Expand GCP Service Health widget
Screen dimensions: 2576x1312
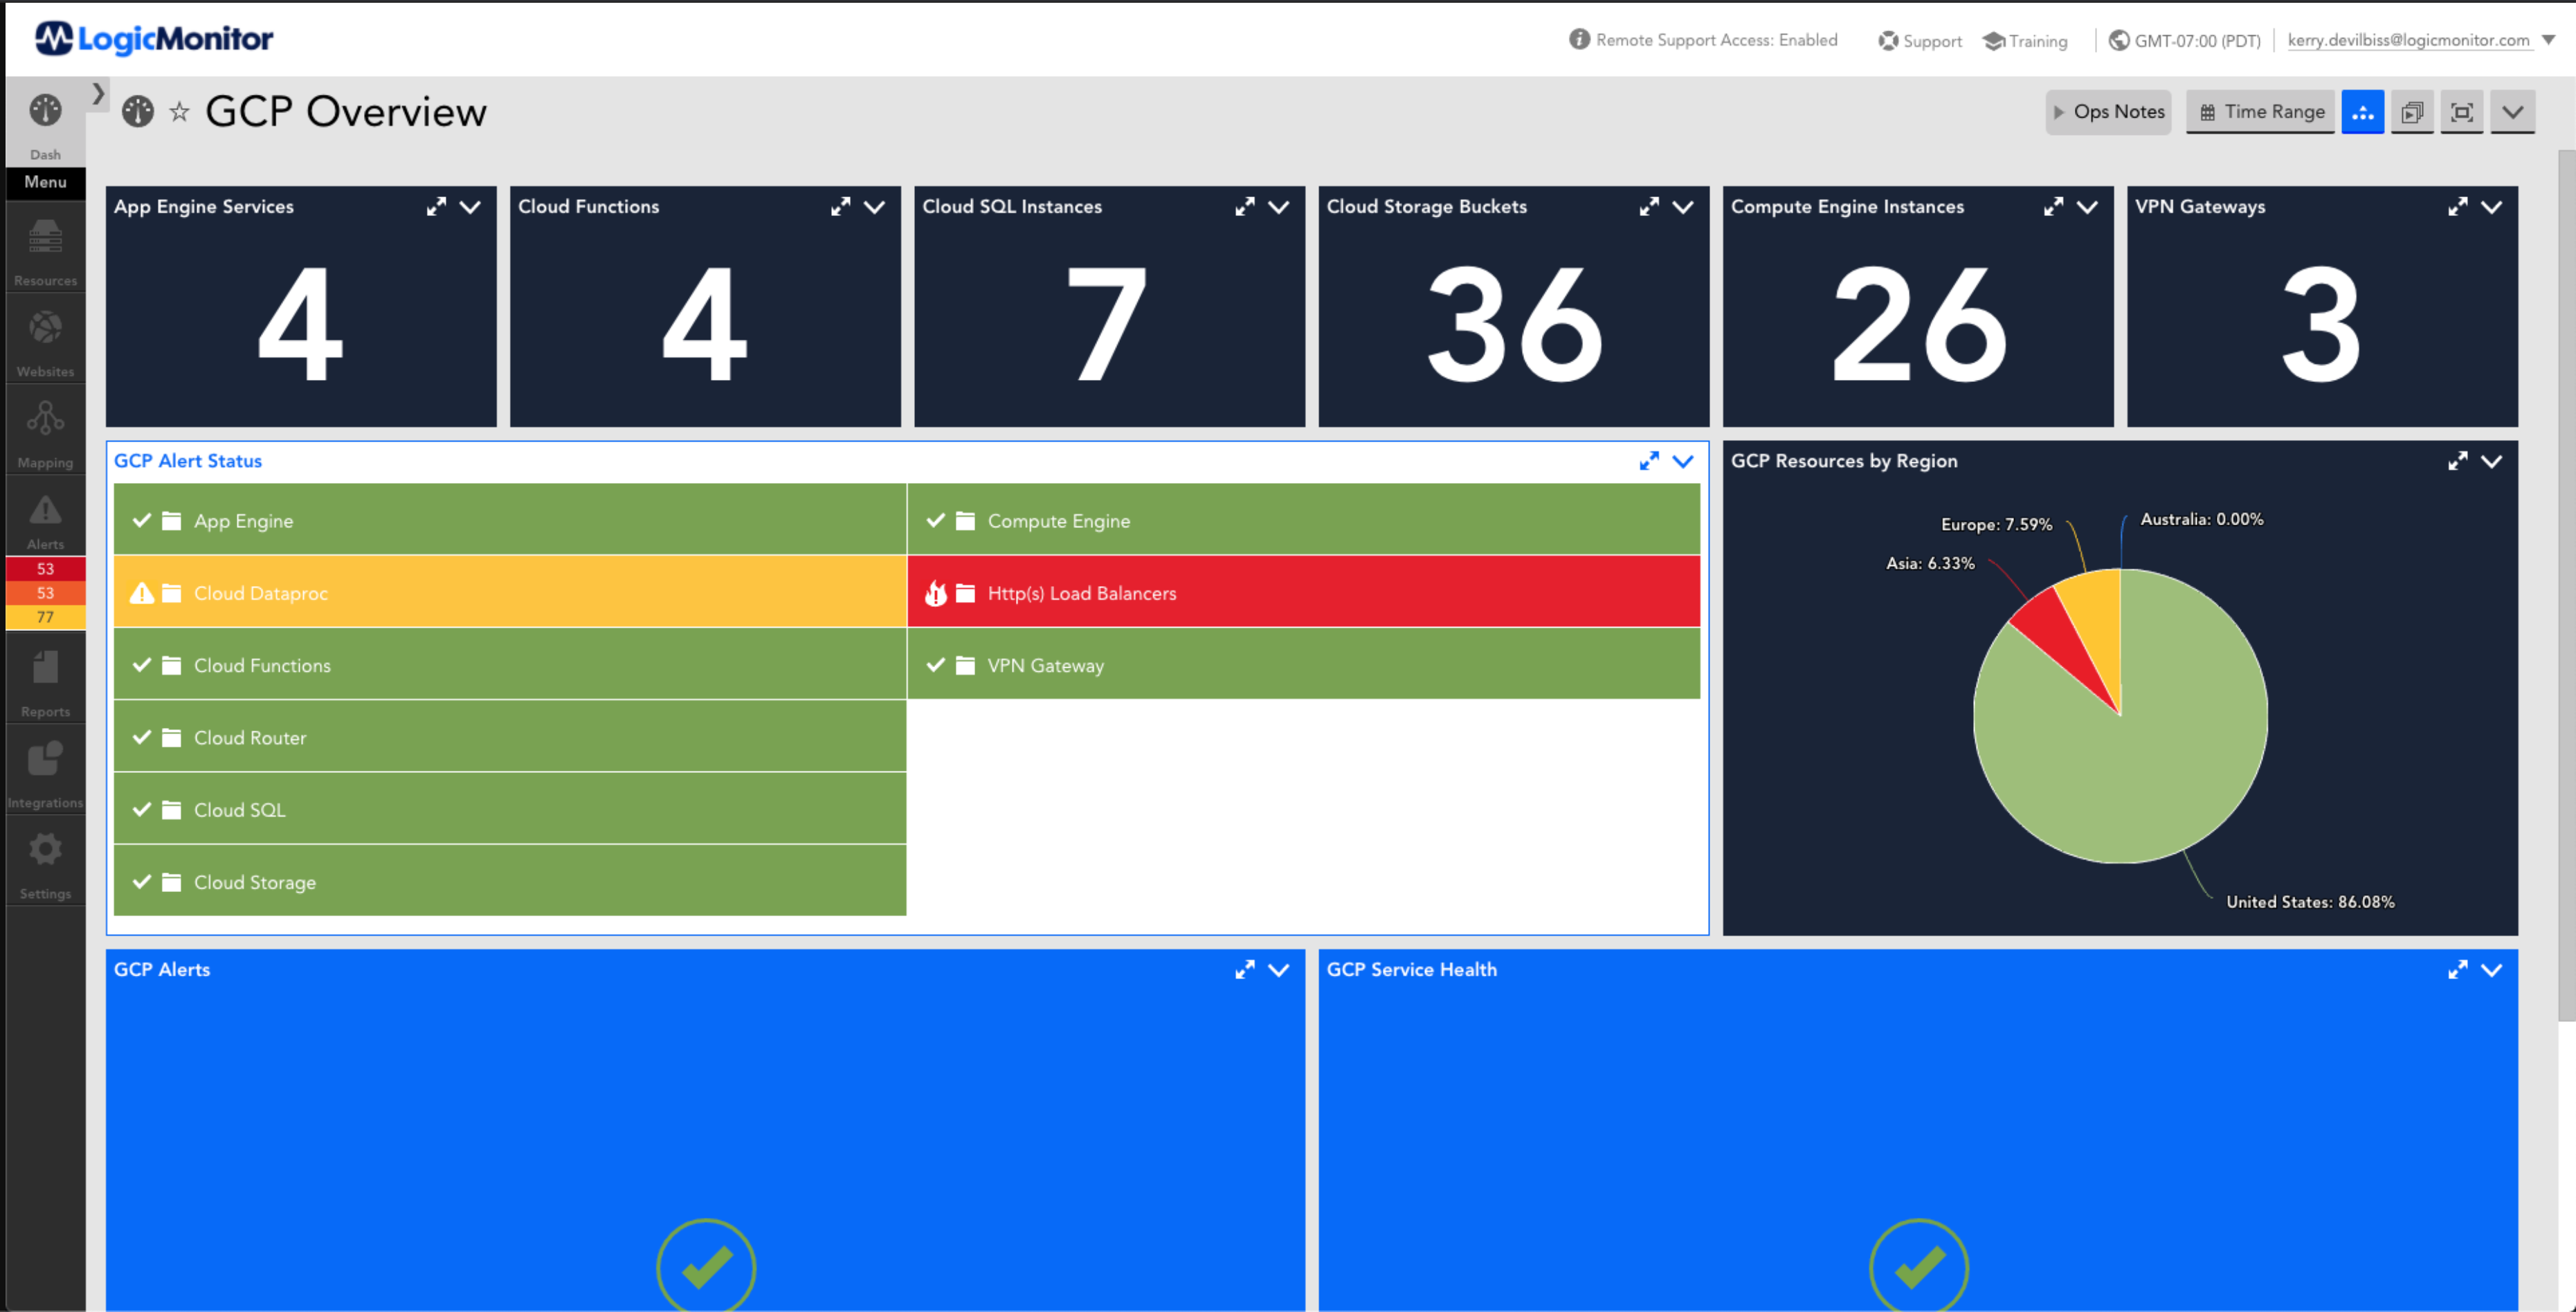2457,969
